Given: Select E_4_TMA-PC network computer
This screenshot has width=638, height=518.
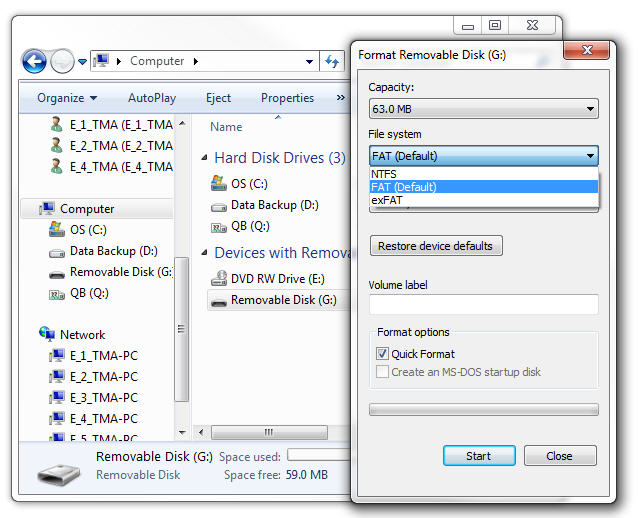Looking at the screenshot, I should click(x=93, y=419).
